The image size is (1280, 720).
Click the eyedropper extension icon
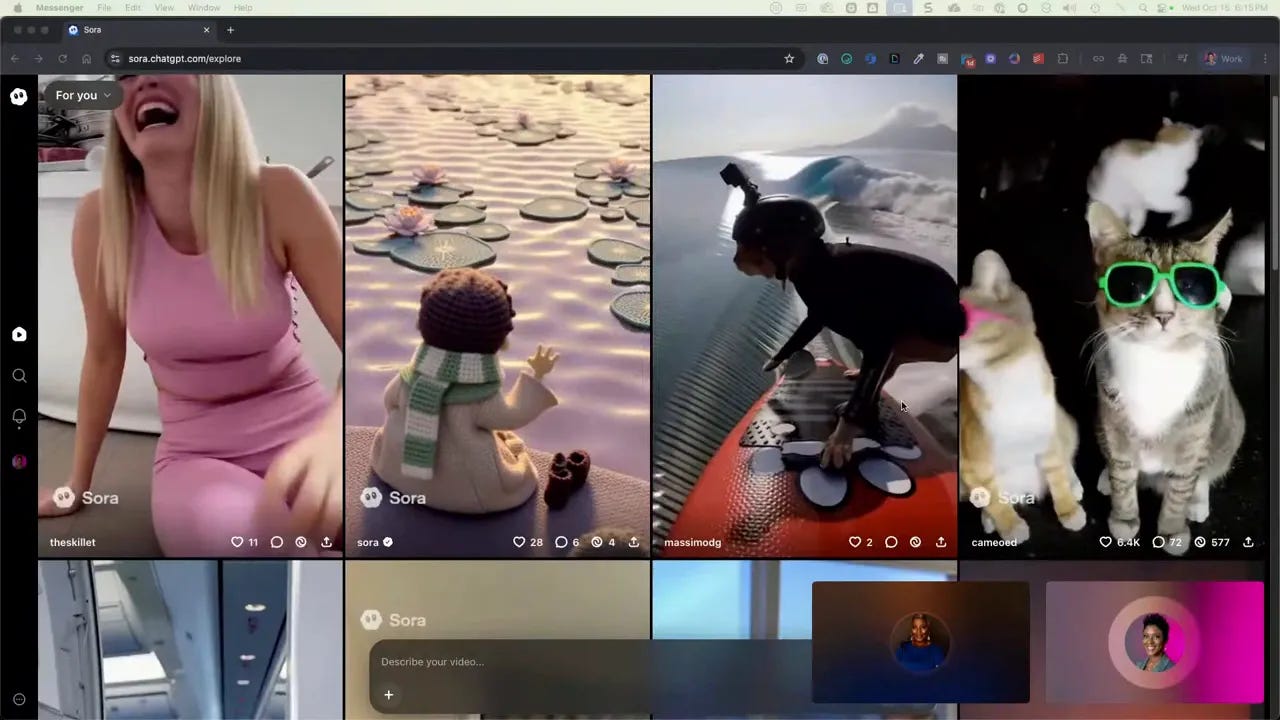[918, 58]
